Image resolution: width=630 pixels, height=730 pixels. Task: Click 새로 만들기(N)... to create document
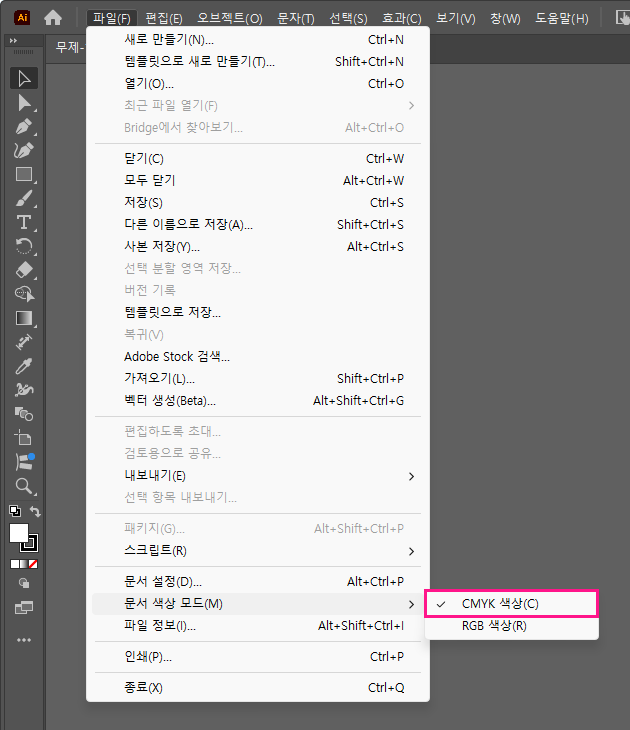click(168, 40)
